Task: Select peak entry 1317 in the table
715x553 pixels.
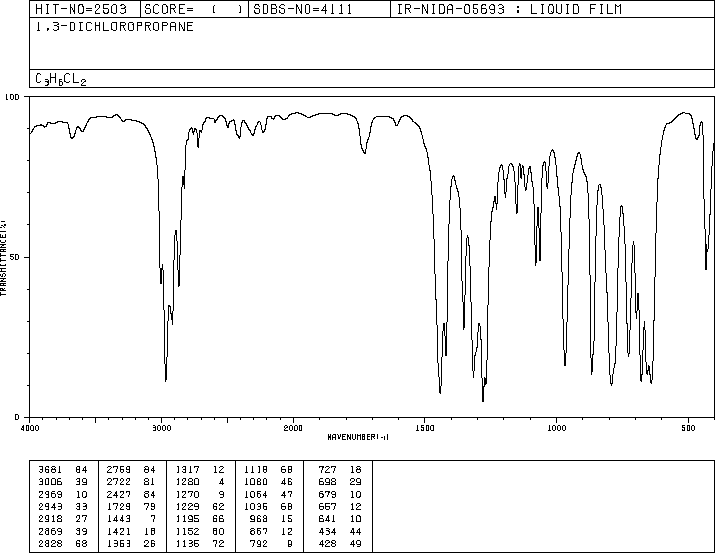Action: (x=200, y=469)
